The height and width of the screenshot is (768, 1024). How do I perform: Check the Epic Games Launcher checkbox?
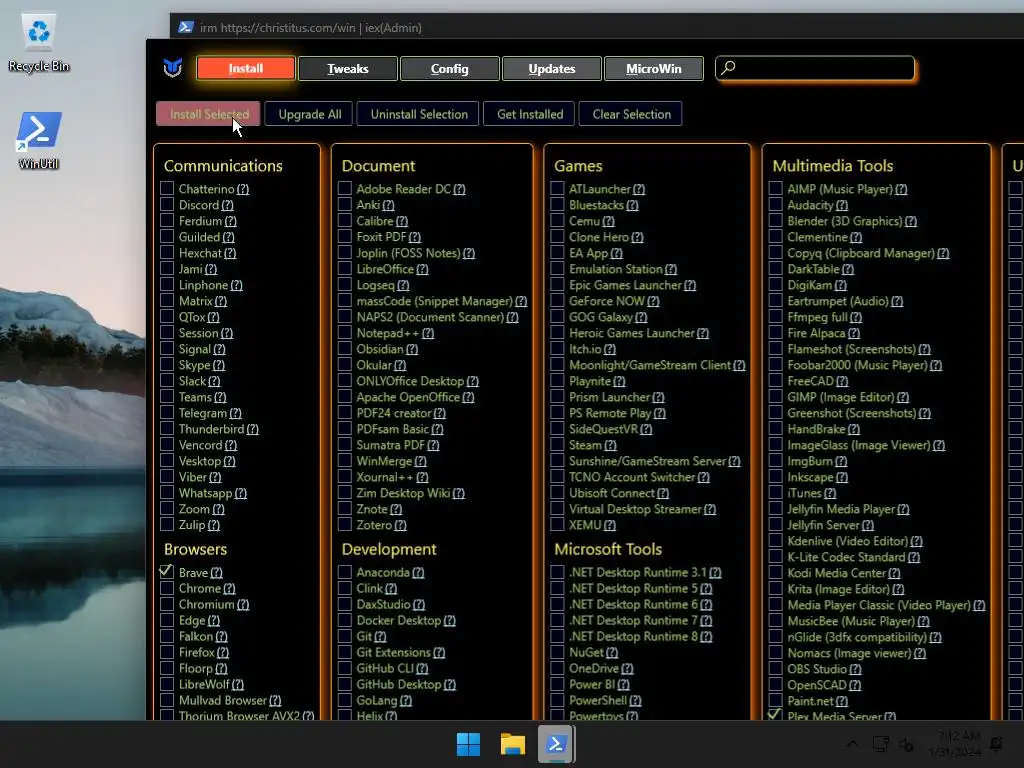(x=557, y=285)
